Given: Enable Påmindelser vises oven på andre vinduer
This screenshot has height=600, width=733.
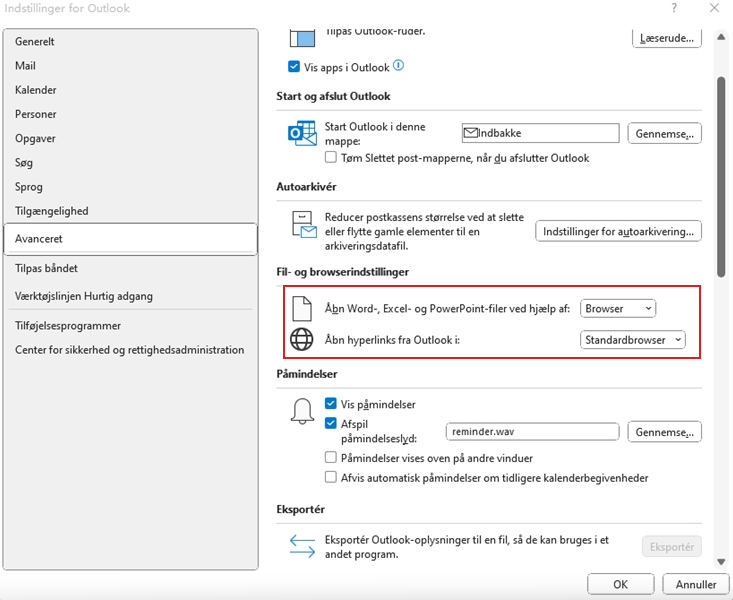Looking at the screenshot, I should [331, 457].
